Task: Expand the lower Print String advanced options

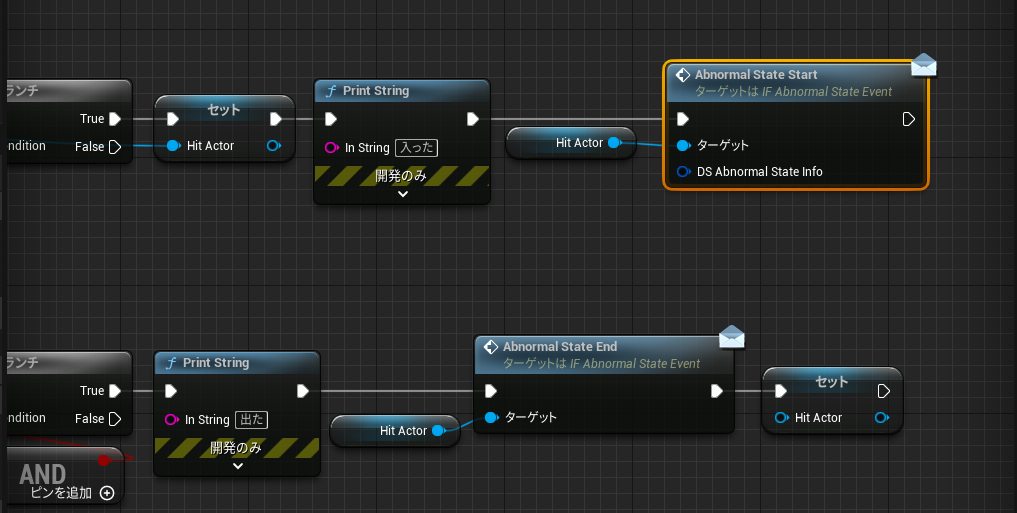Action: point(238,466)
